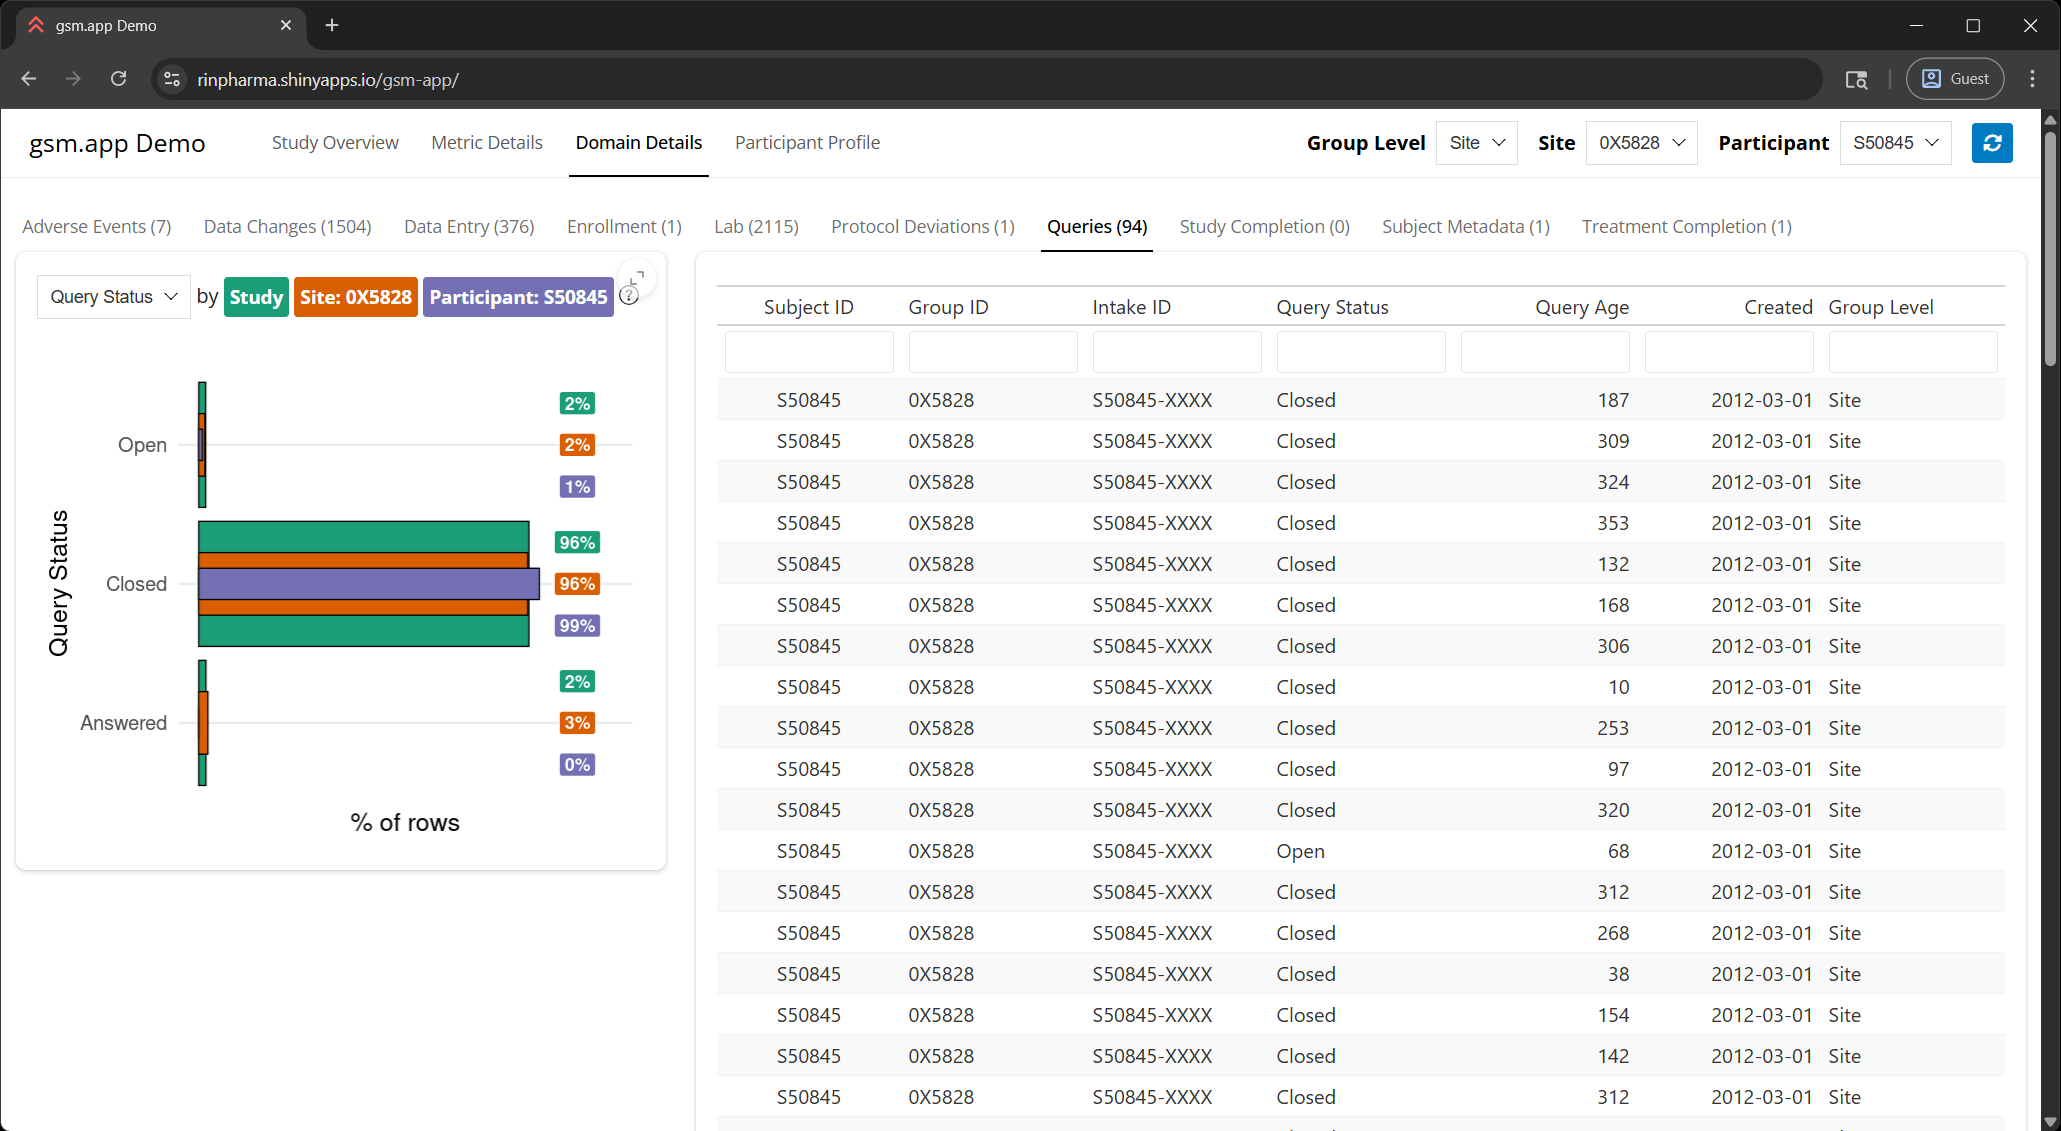Switch to the Participant Profile tab
This screenshot has width=2061, height=1131.
(807, 143)
